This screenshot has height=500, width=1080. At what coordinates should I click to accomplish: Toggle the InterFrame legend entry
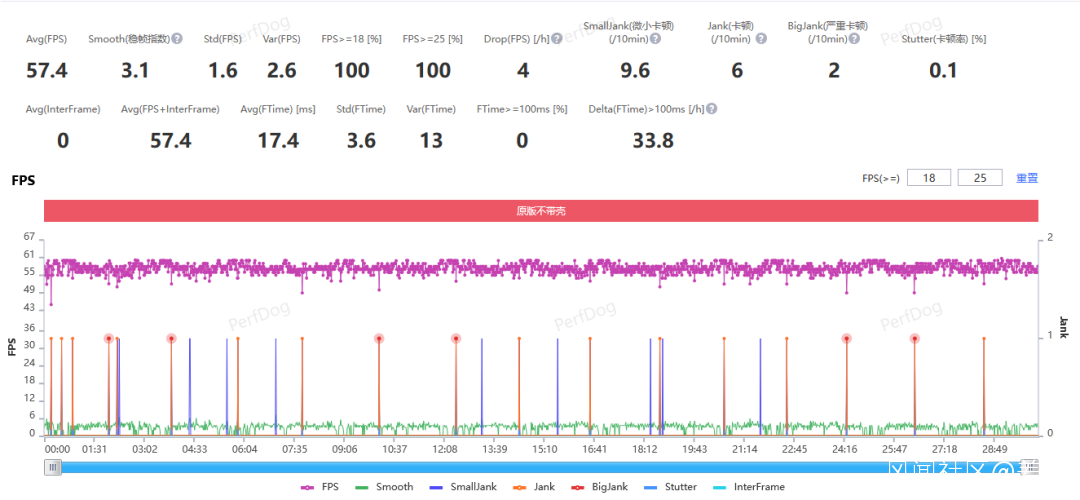[x=748, y=487]
